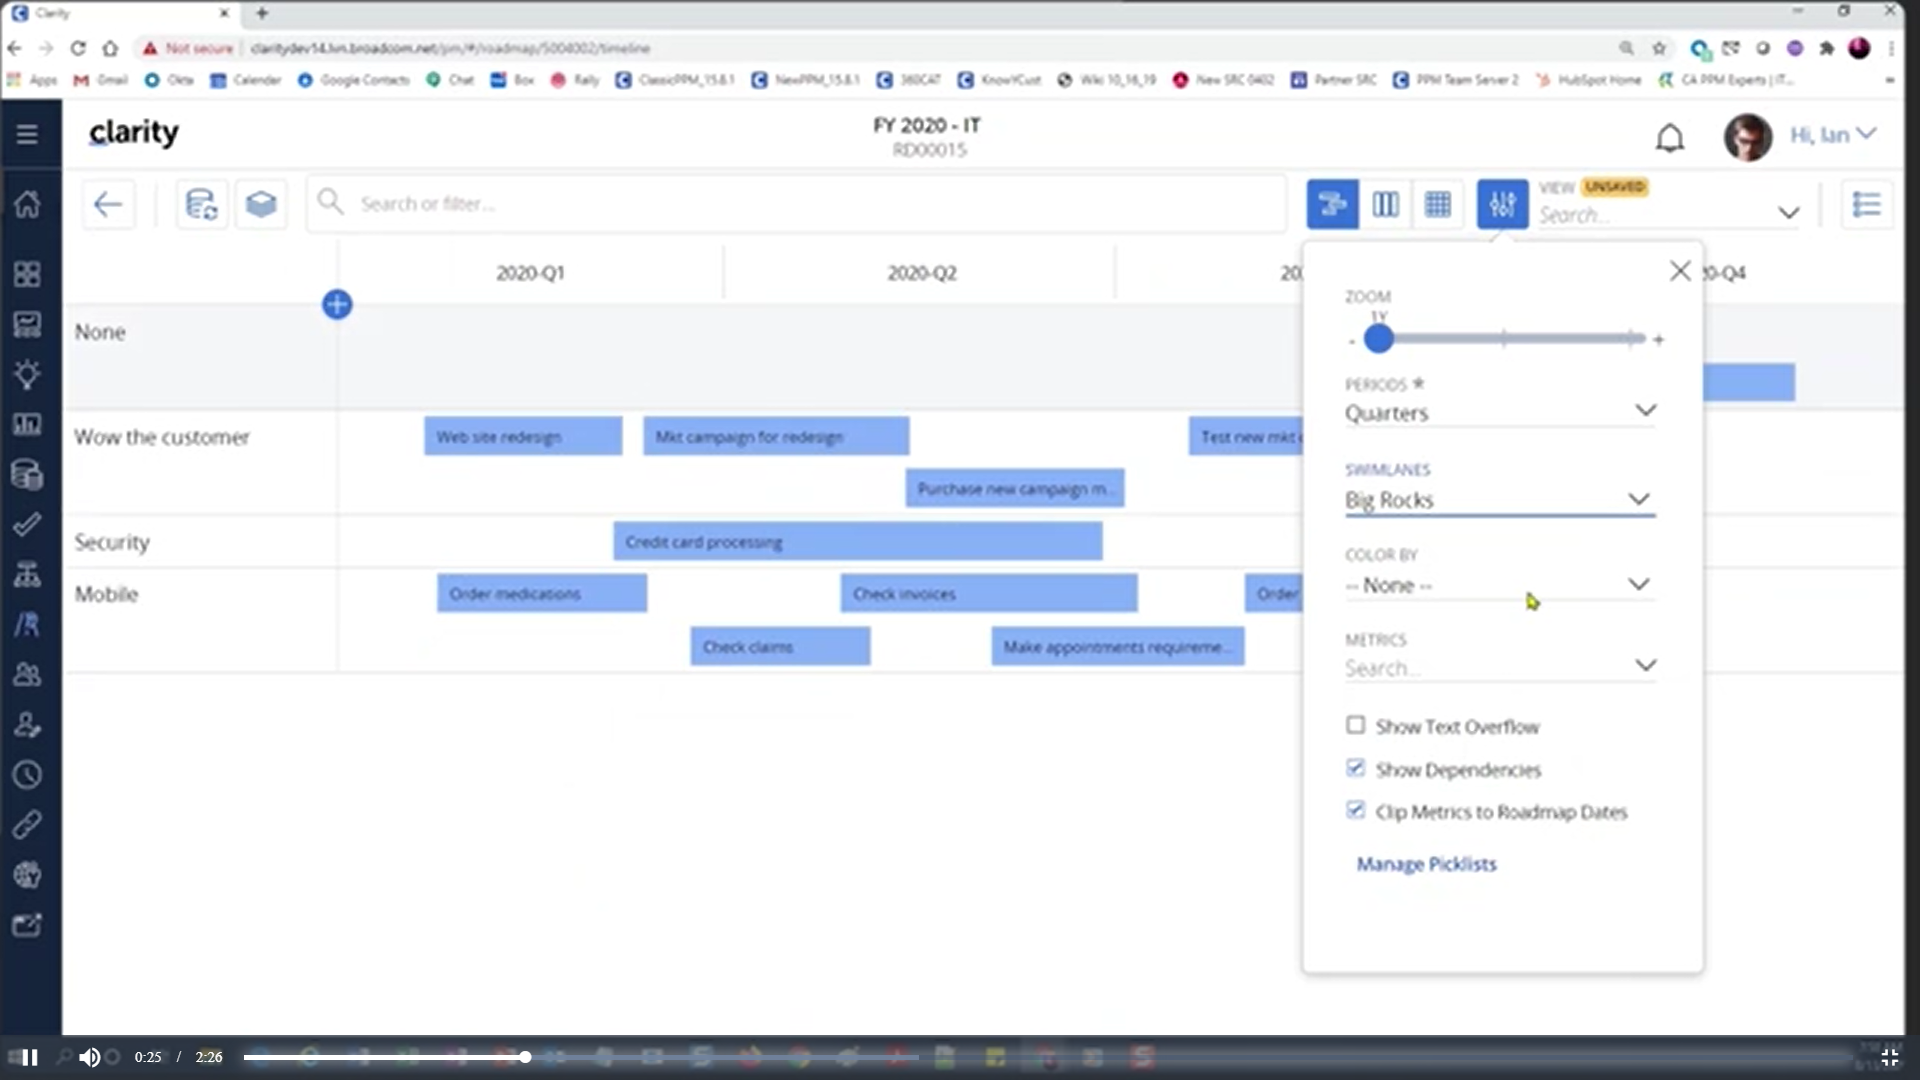Click the Manage Picklists link

click(1426, 864)
